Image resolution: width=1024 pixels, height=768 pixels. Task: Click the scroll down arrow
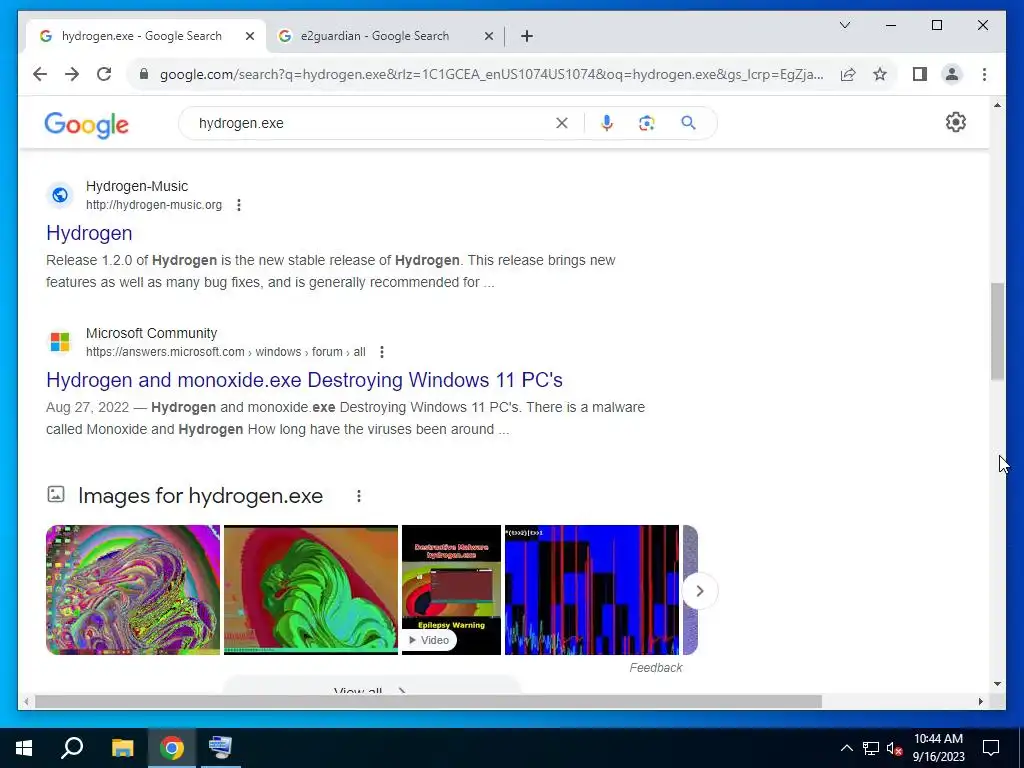tap(997, 684)
